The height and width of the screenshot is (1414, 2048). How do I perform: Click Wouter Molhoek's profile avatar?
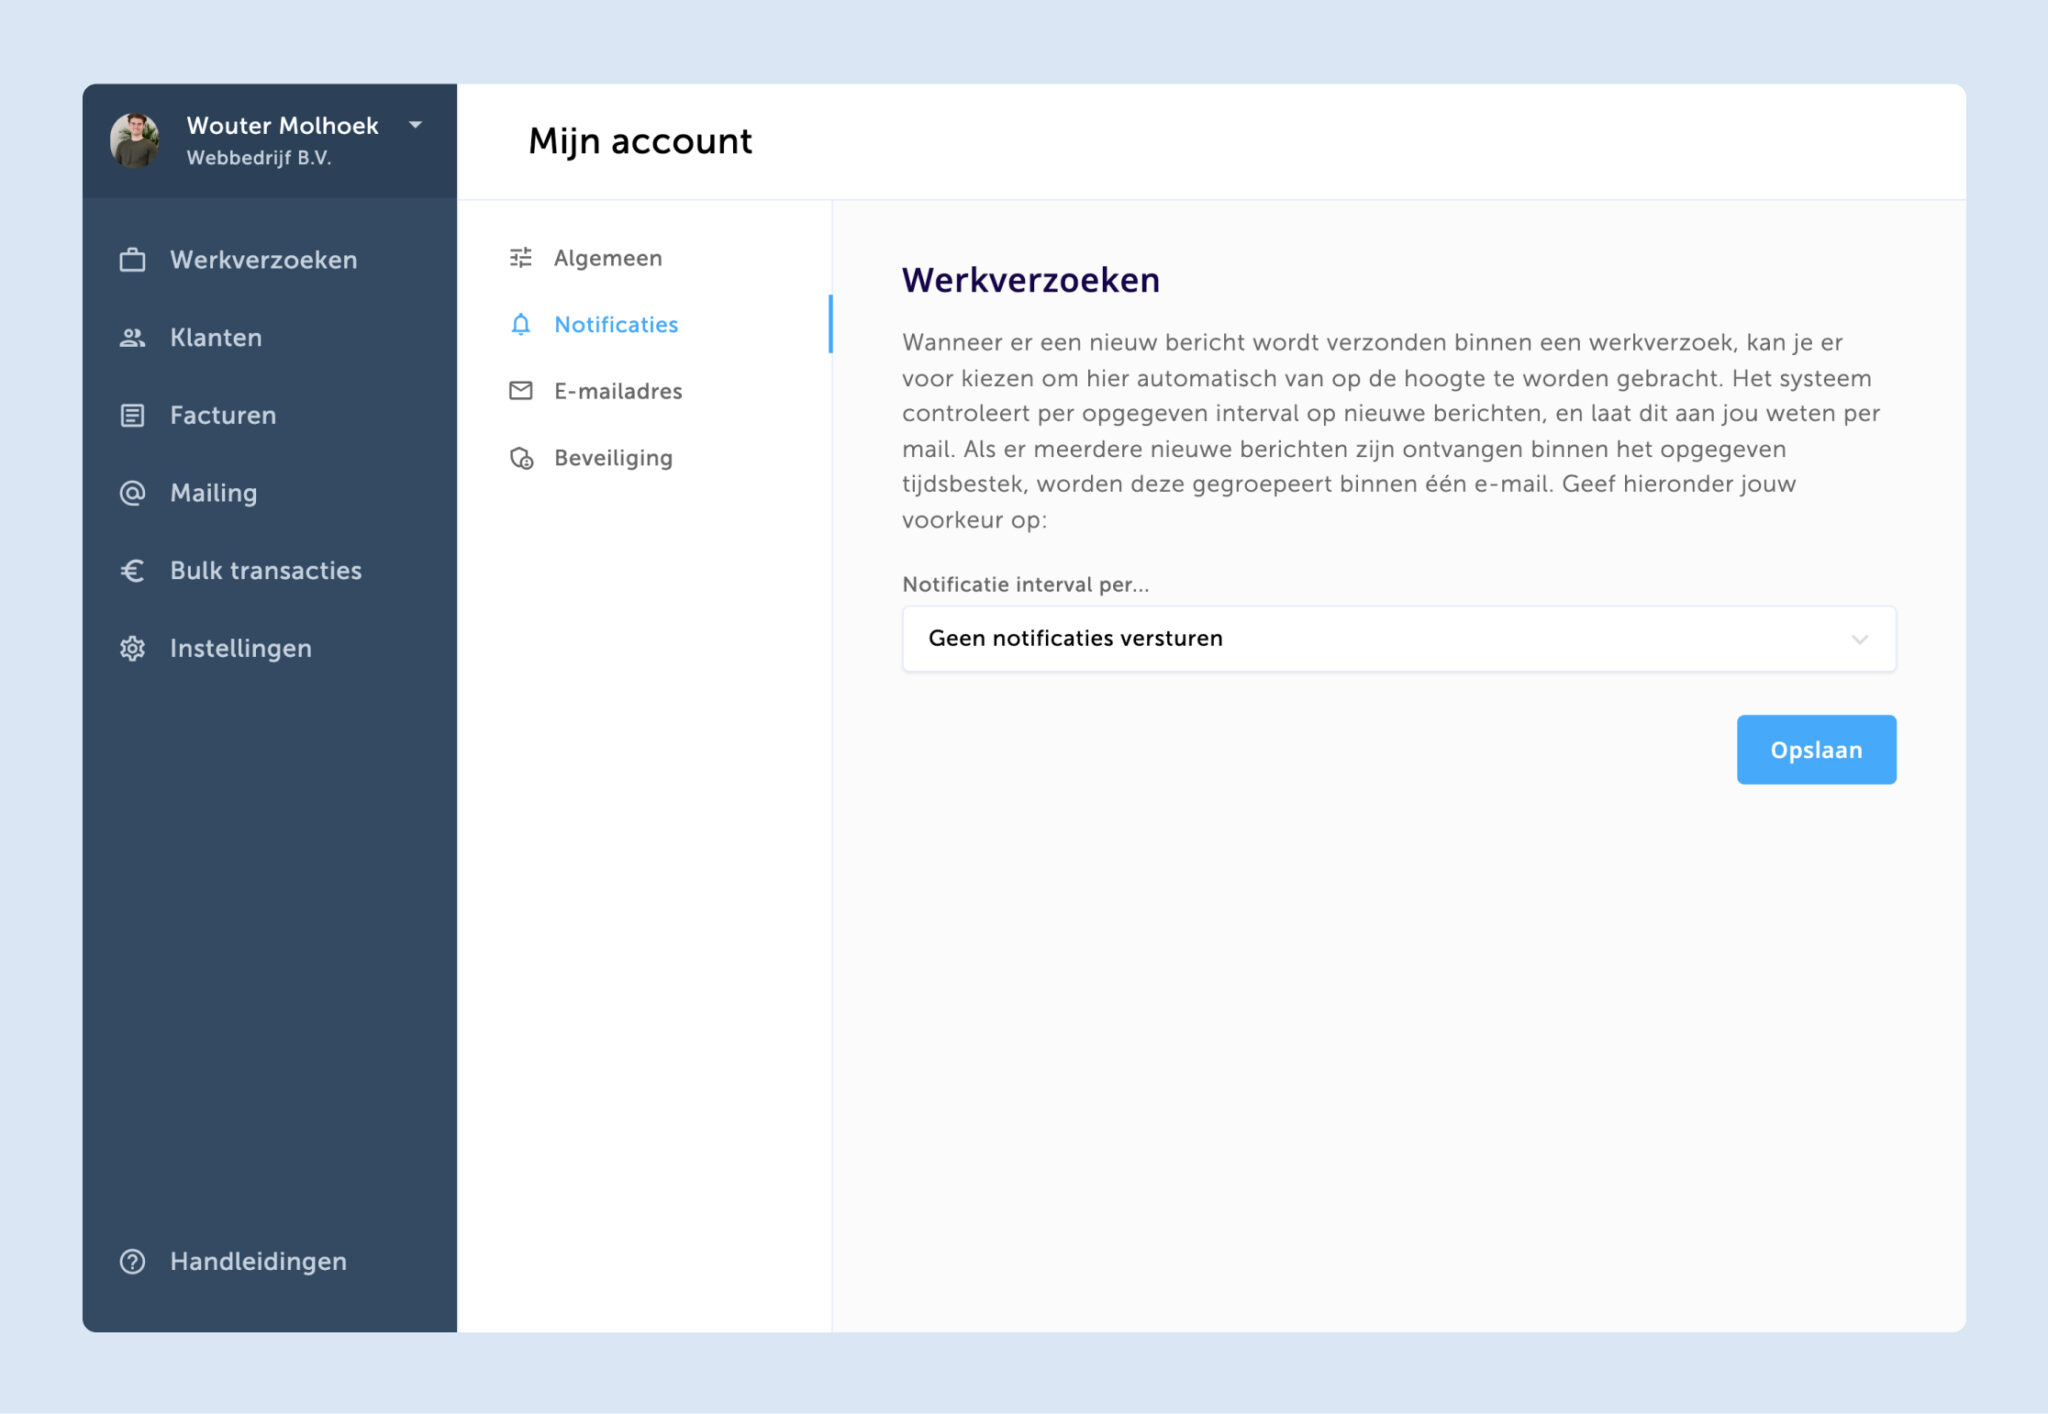point(135,140)
